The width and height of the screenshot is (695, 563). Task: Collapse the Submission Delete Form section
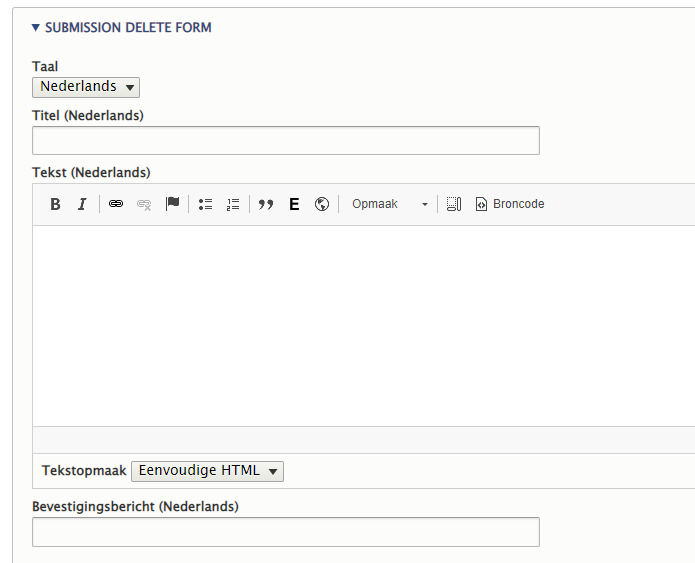[x=122, y=28]
